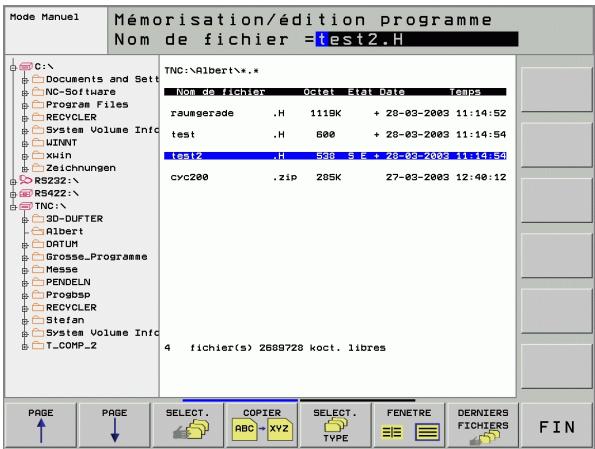This screenshot has width=595, height=449.
Task: Select the highlighted test2 .H row
Action: (x=335, y=156)
